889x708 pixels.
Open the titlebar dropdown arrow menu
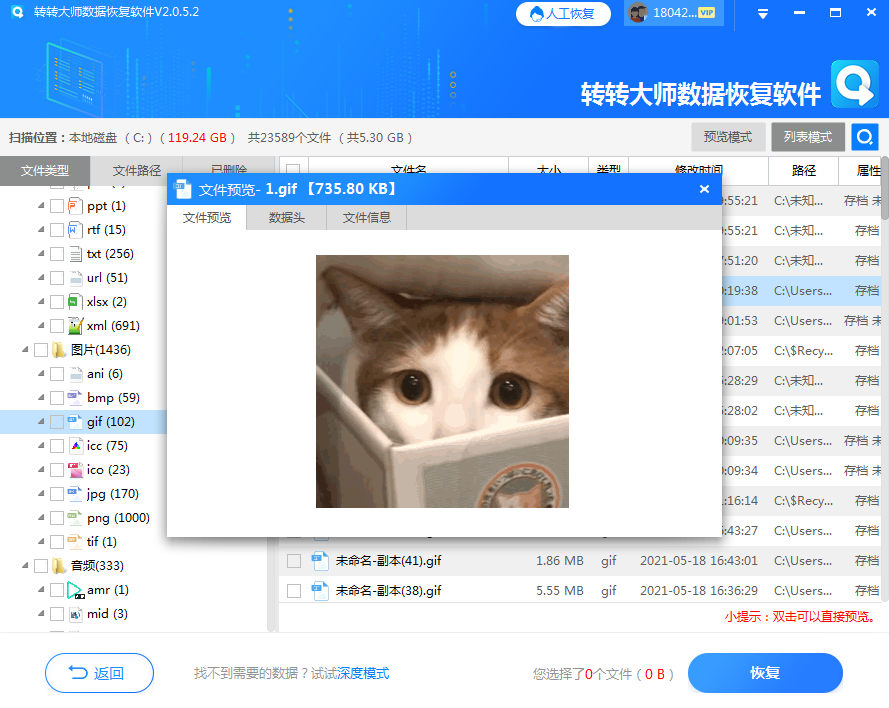761,14
